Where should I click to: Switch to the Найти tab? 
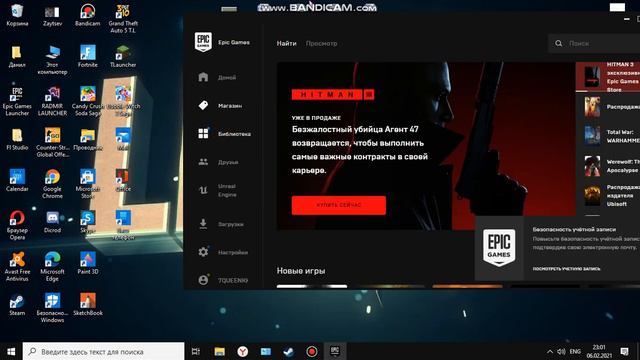pos(287,43)
